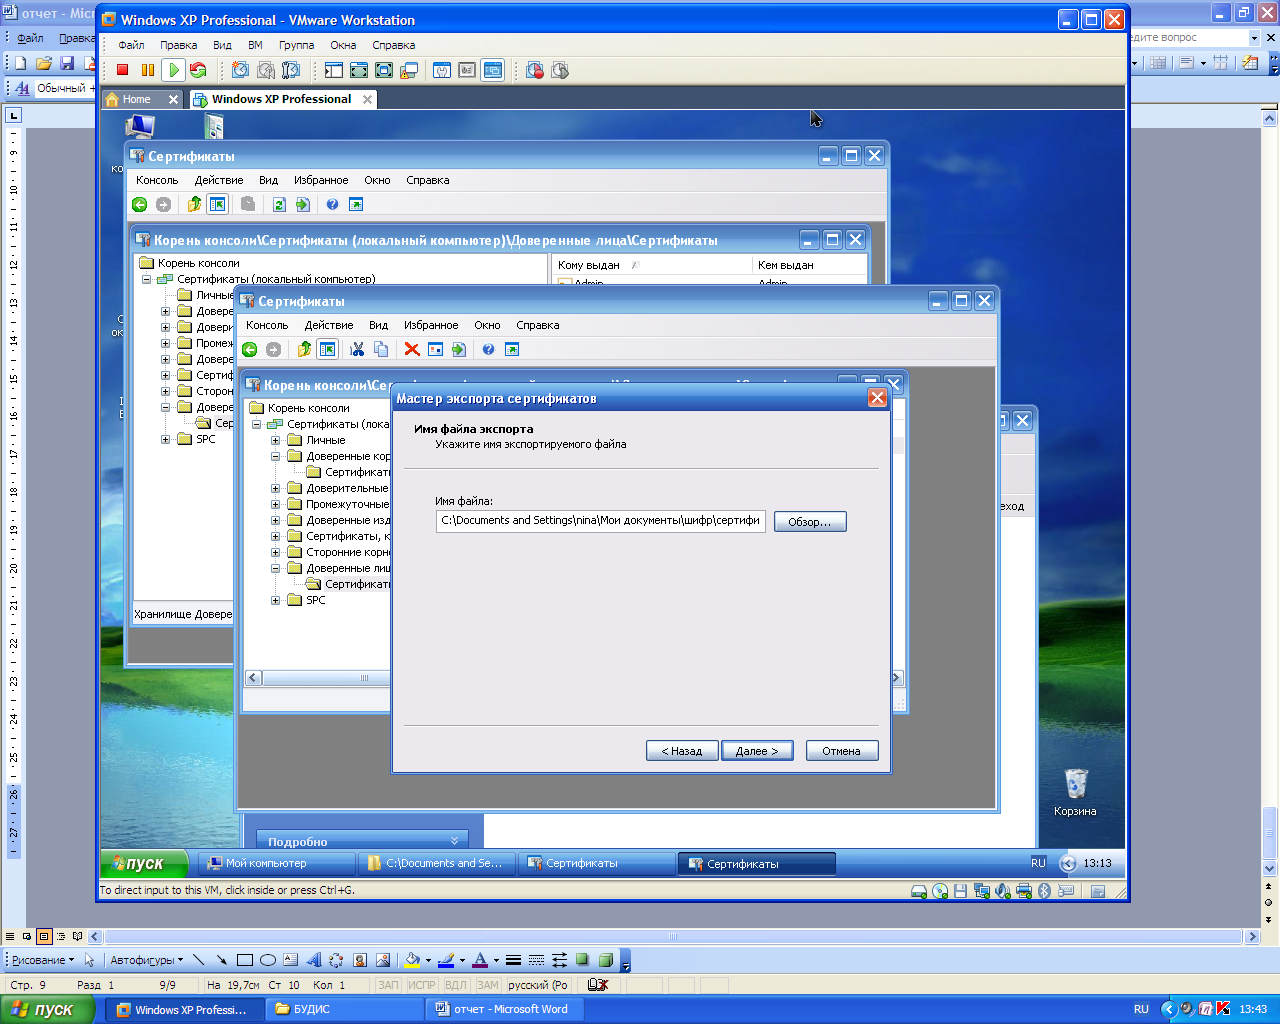Click the Show Sidebar icon in VMware toolbar
1280x1024 pixels.
point(334,70)
